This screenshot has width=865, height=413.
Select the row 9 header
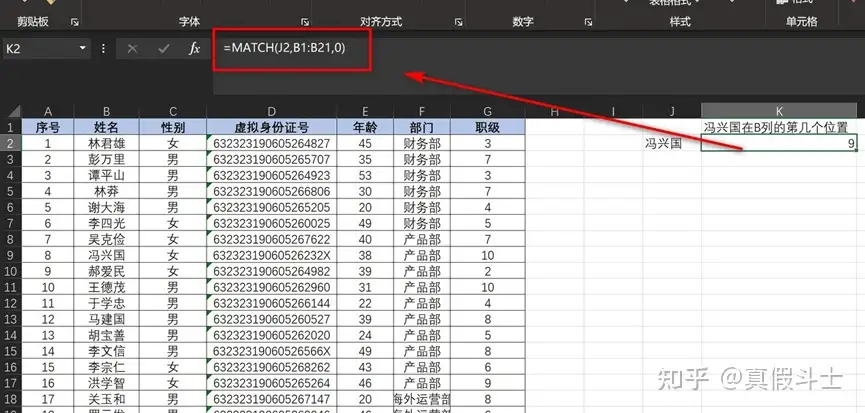pyautogui.click(x=12, y=255)
